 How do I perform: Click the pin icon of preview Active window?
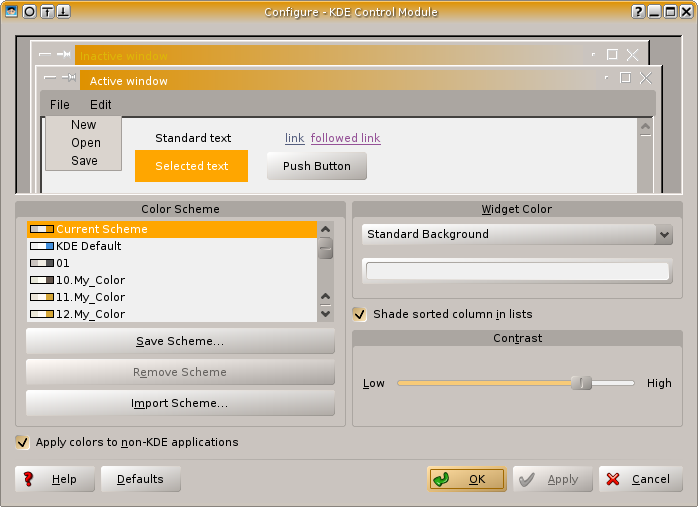pyautogui.click(x=69, y=77)
